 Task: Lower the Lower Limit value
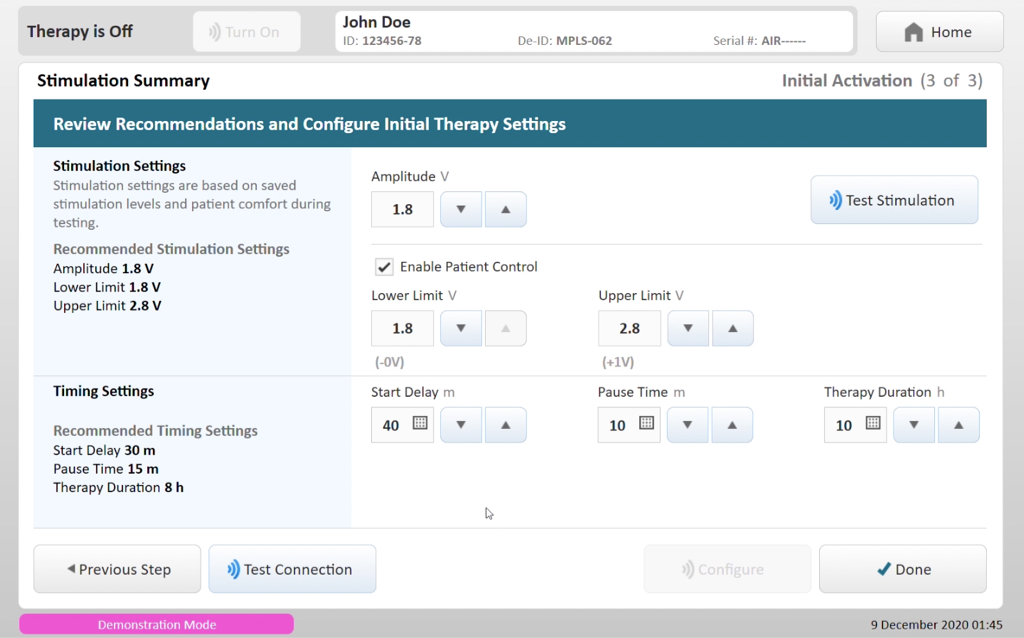[x=461, y=328]
